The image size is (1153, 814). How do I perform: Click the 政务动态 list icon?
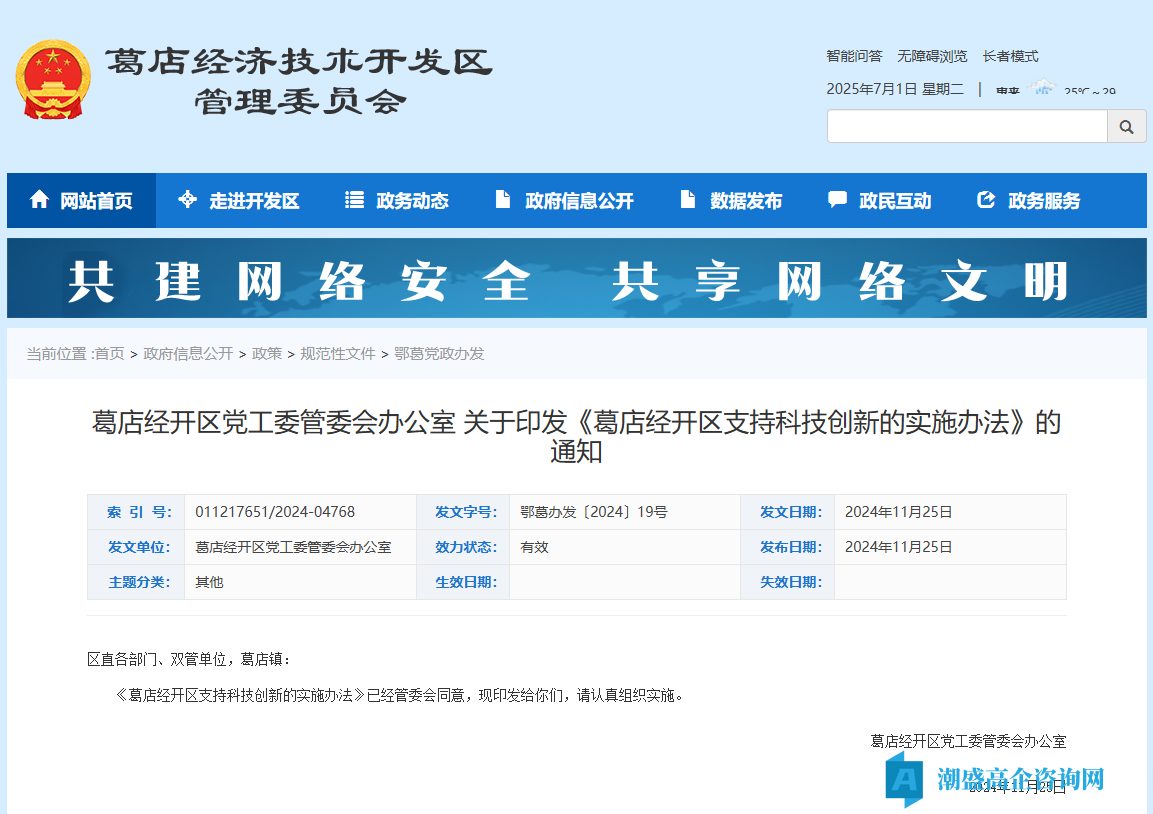click(354, 200)
